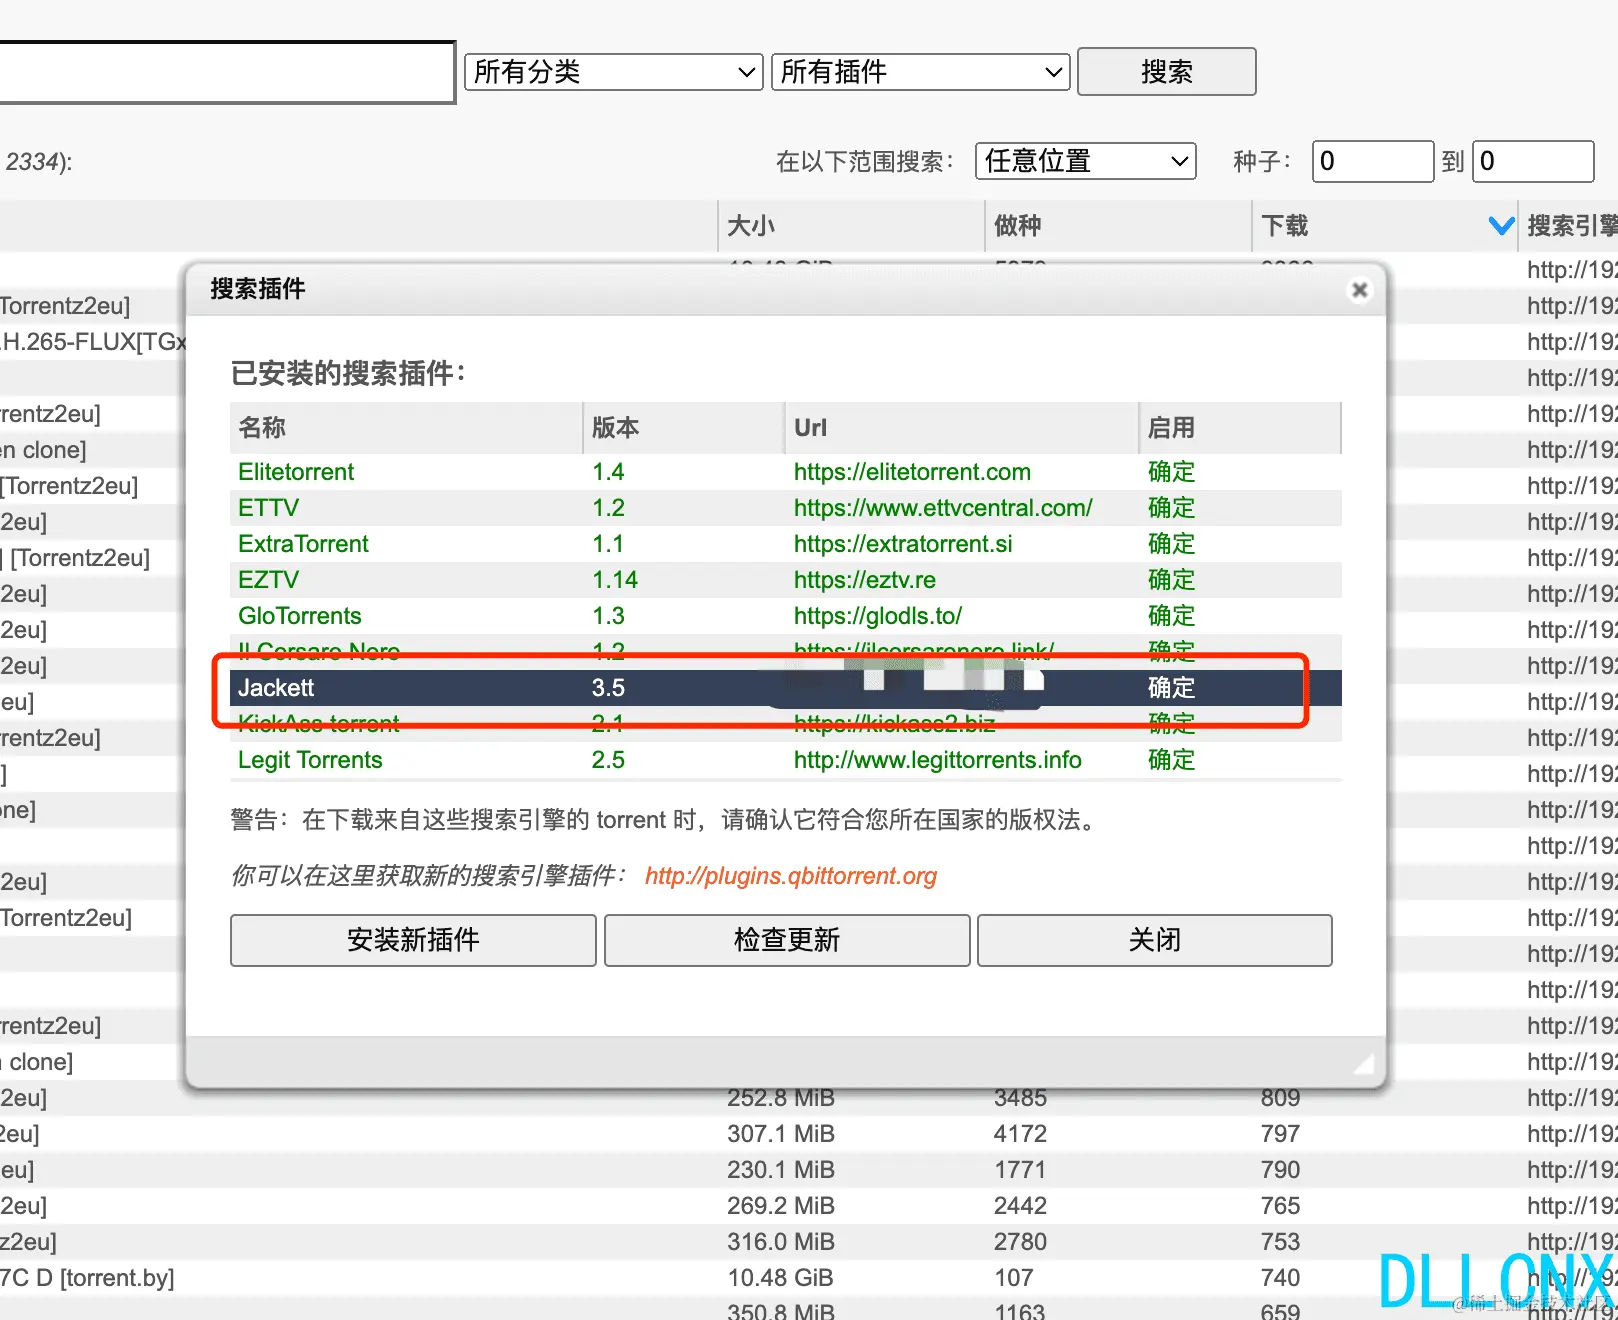Screen dimensions: 1618x1320
Task: Click 确定 enabled cell for Legit Torrents
Action: click(x=1171, y=760)
